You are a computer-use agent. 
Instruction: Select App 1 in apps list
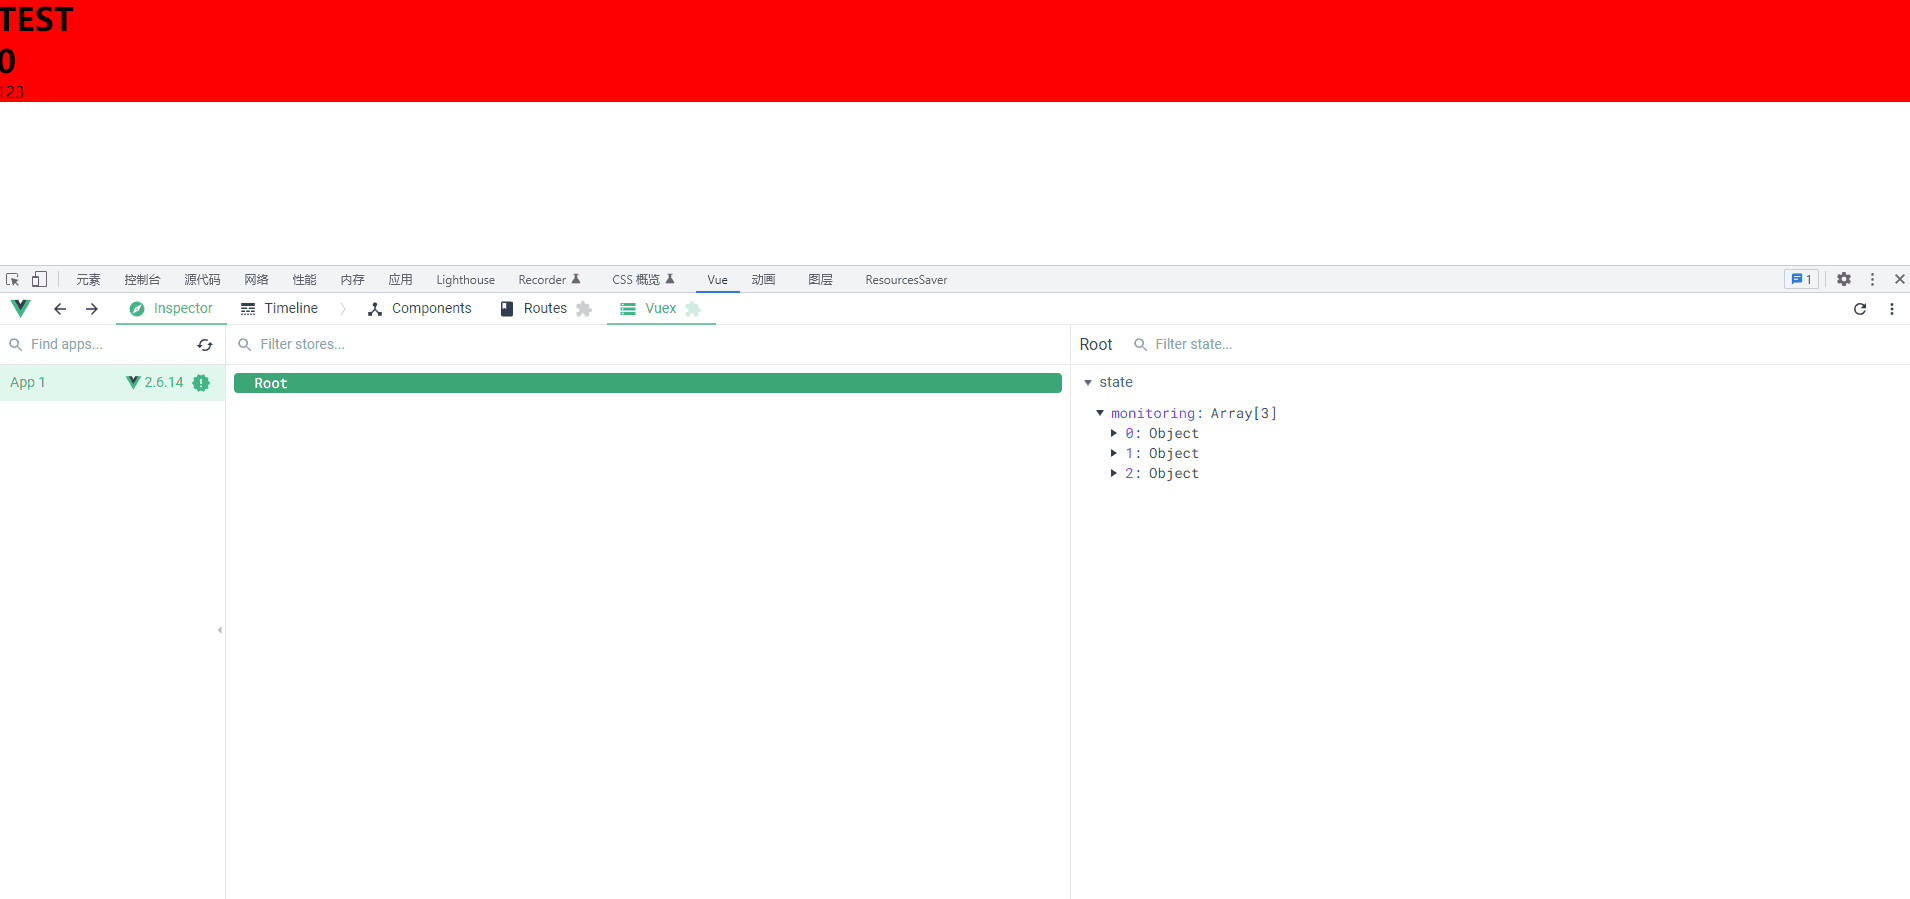click(113, 383)
